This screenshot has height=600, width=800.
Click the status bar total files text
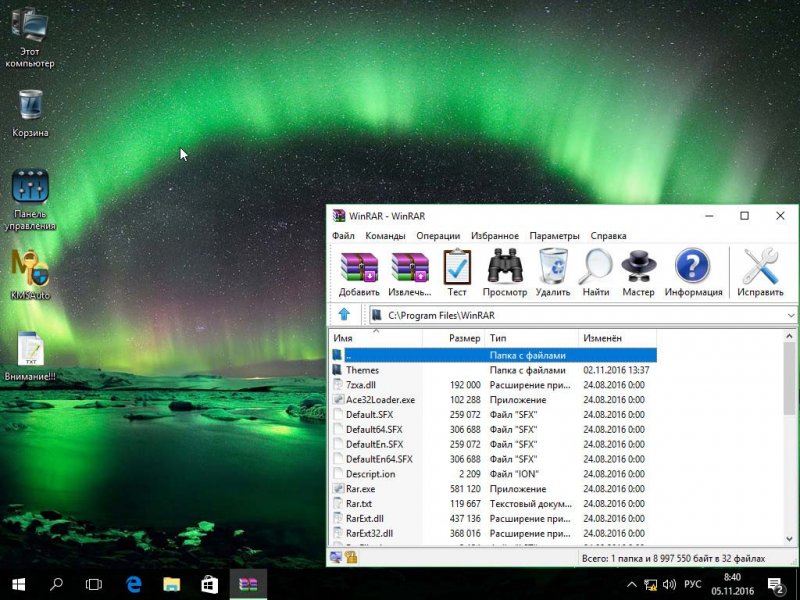[673, 559]
